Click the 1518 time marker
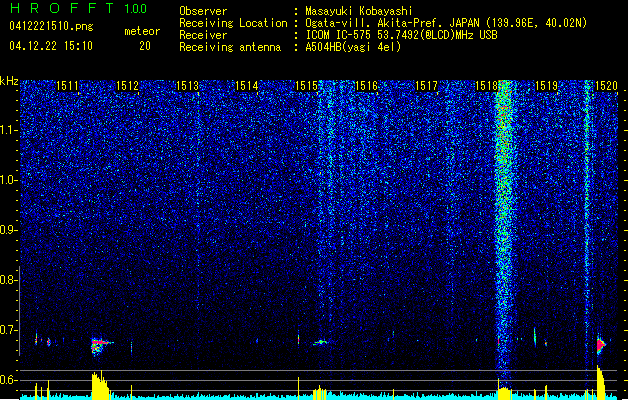The height and width of the screenshot is (400, 629). (x=486, y=86)
